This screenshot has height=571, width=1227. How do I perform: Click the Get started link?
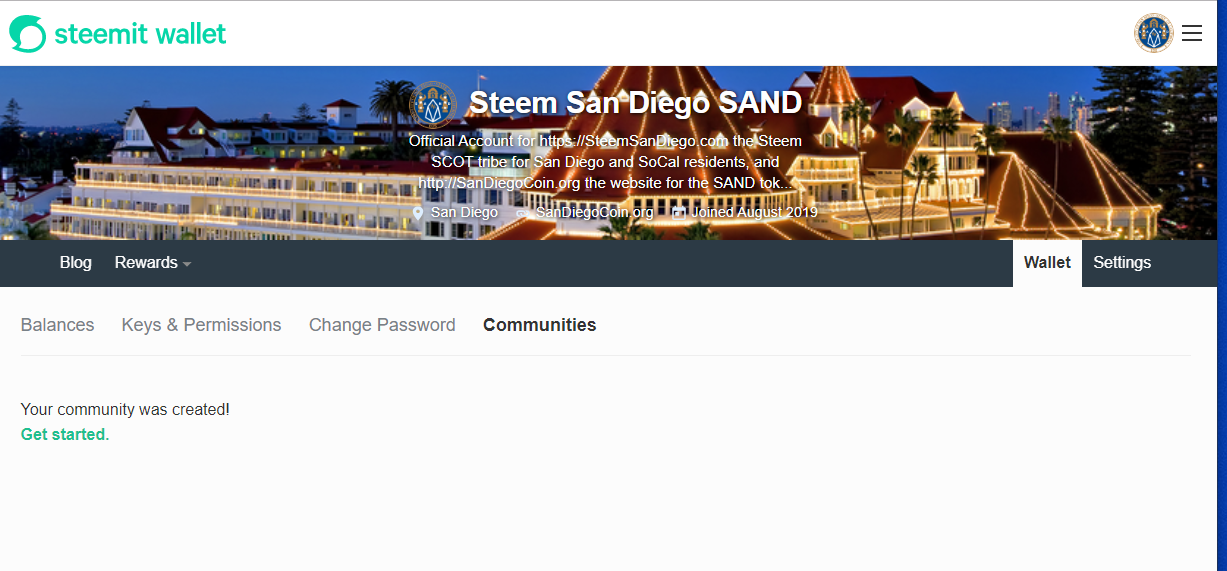point(65,435)
